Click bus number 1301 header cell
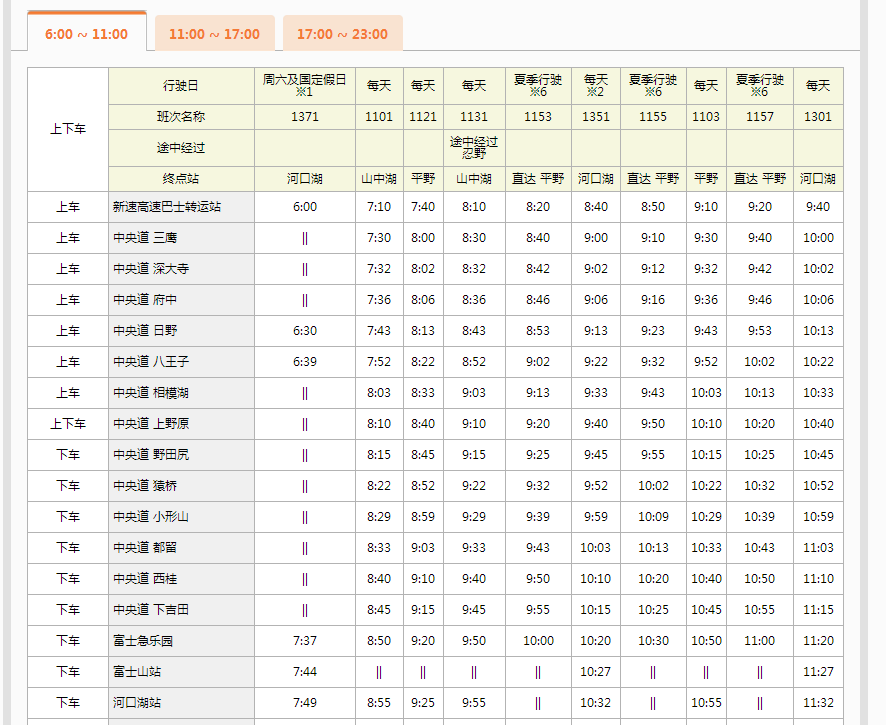This screenshot has width=886, height=725. pos(818,117)
